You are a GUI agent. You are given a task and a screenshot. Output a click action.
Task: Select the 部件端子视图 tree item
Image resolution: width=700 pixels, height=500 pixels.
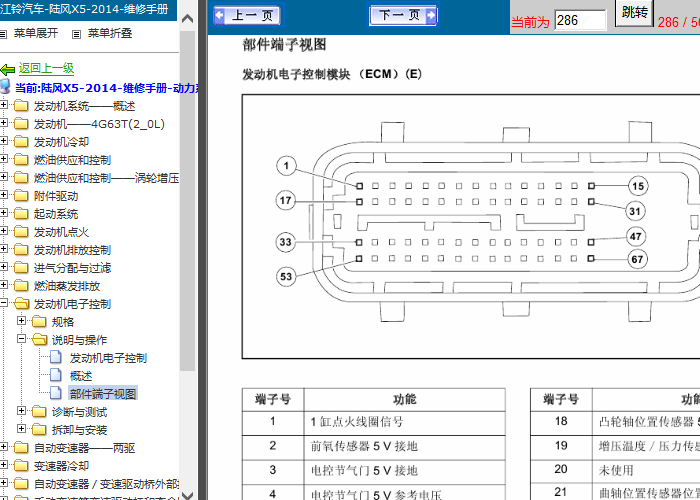[x=103, y=394]
